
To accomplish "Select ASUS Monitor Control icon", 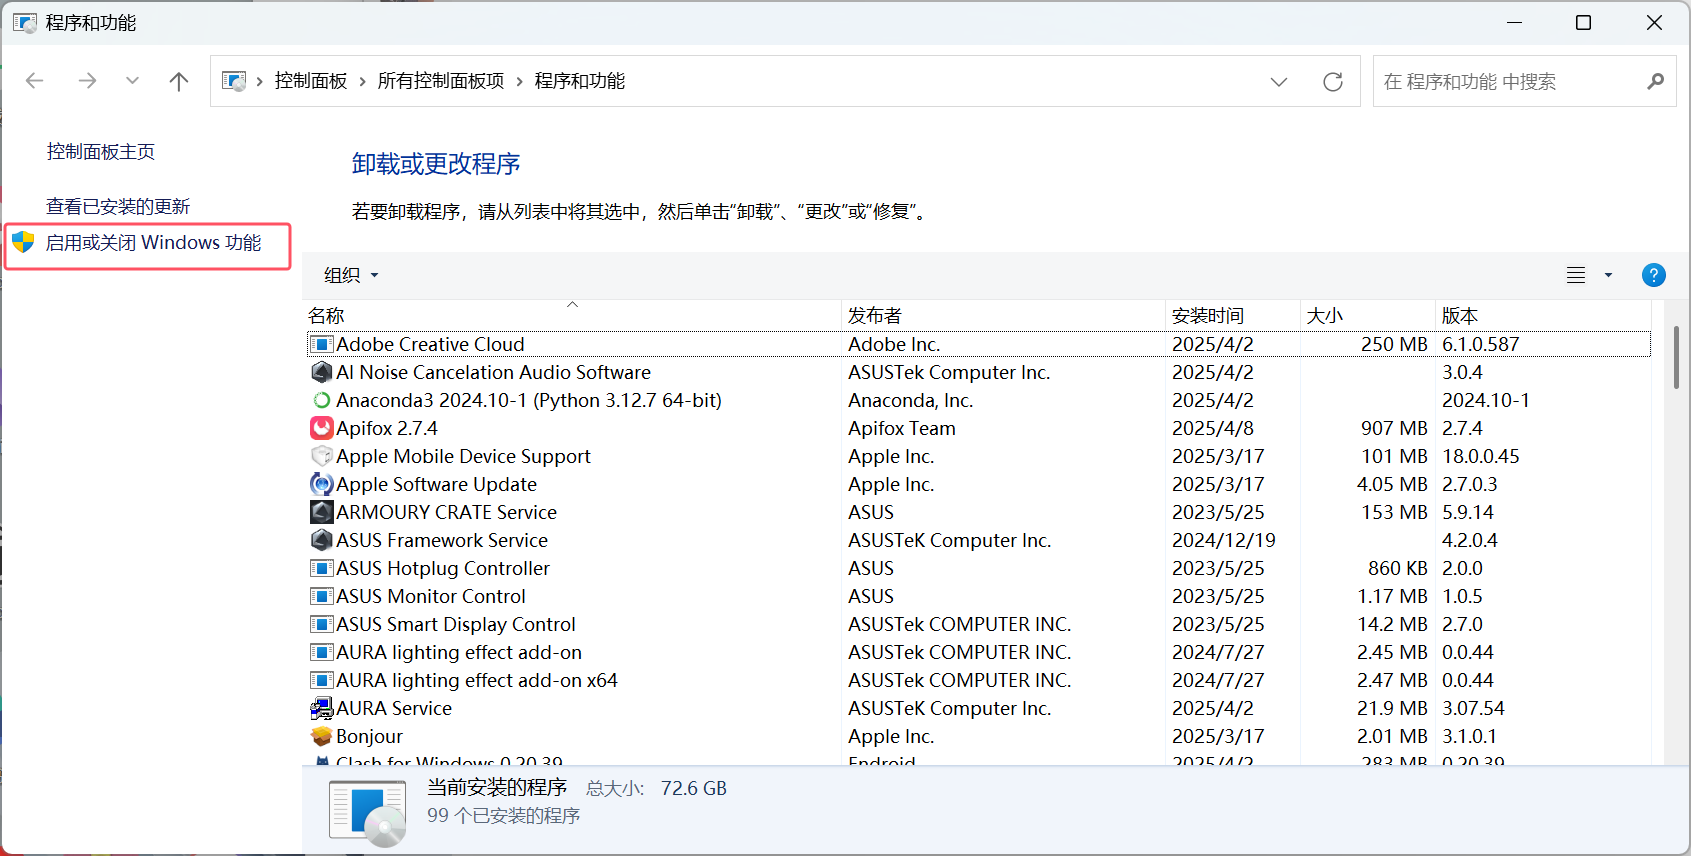I will (322, 596).
